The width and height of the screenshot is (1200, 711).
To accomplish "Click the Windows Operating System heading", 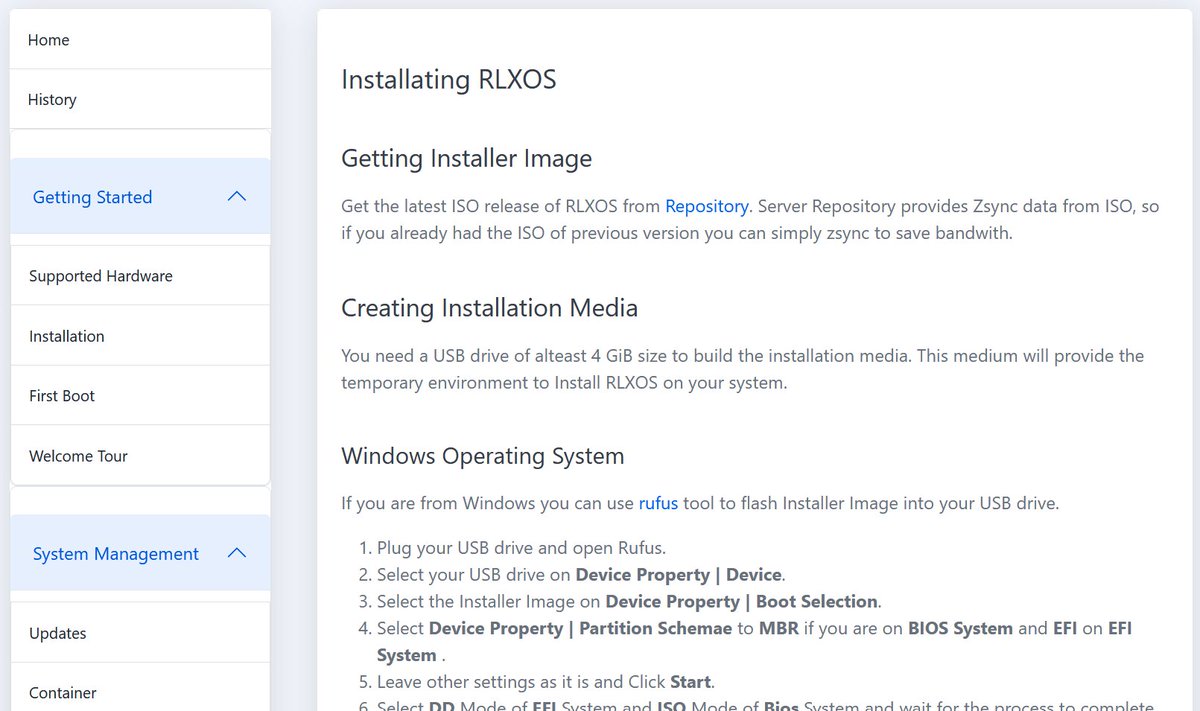I will pos(483,455).
